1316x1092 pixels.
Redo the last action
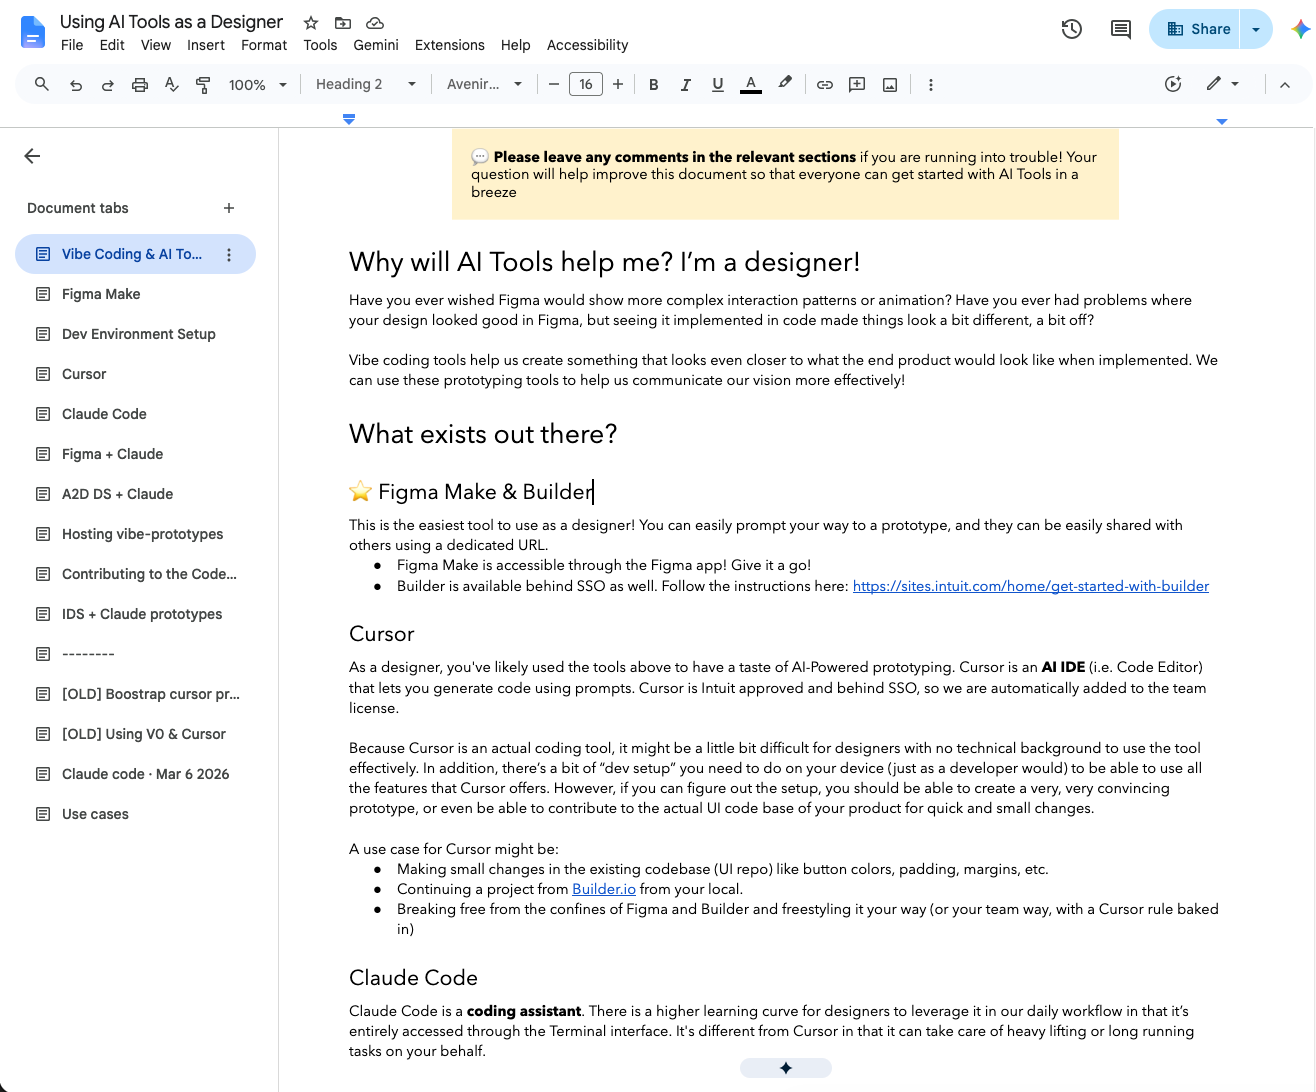coord(108,85)
